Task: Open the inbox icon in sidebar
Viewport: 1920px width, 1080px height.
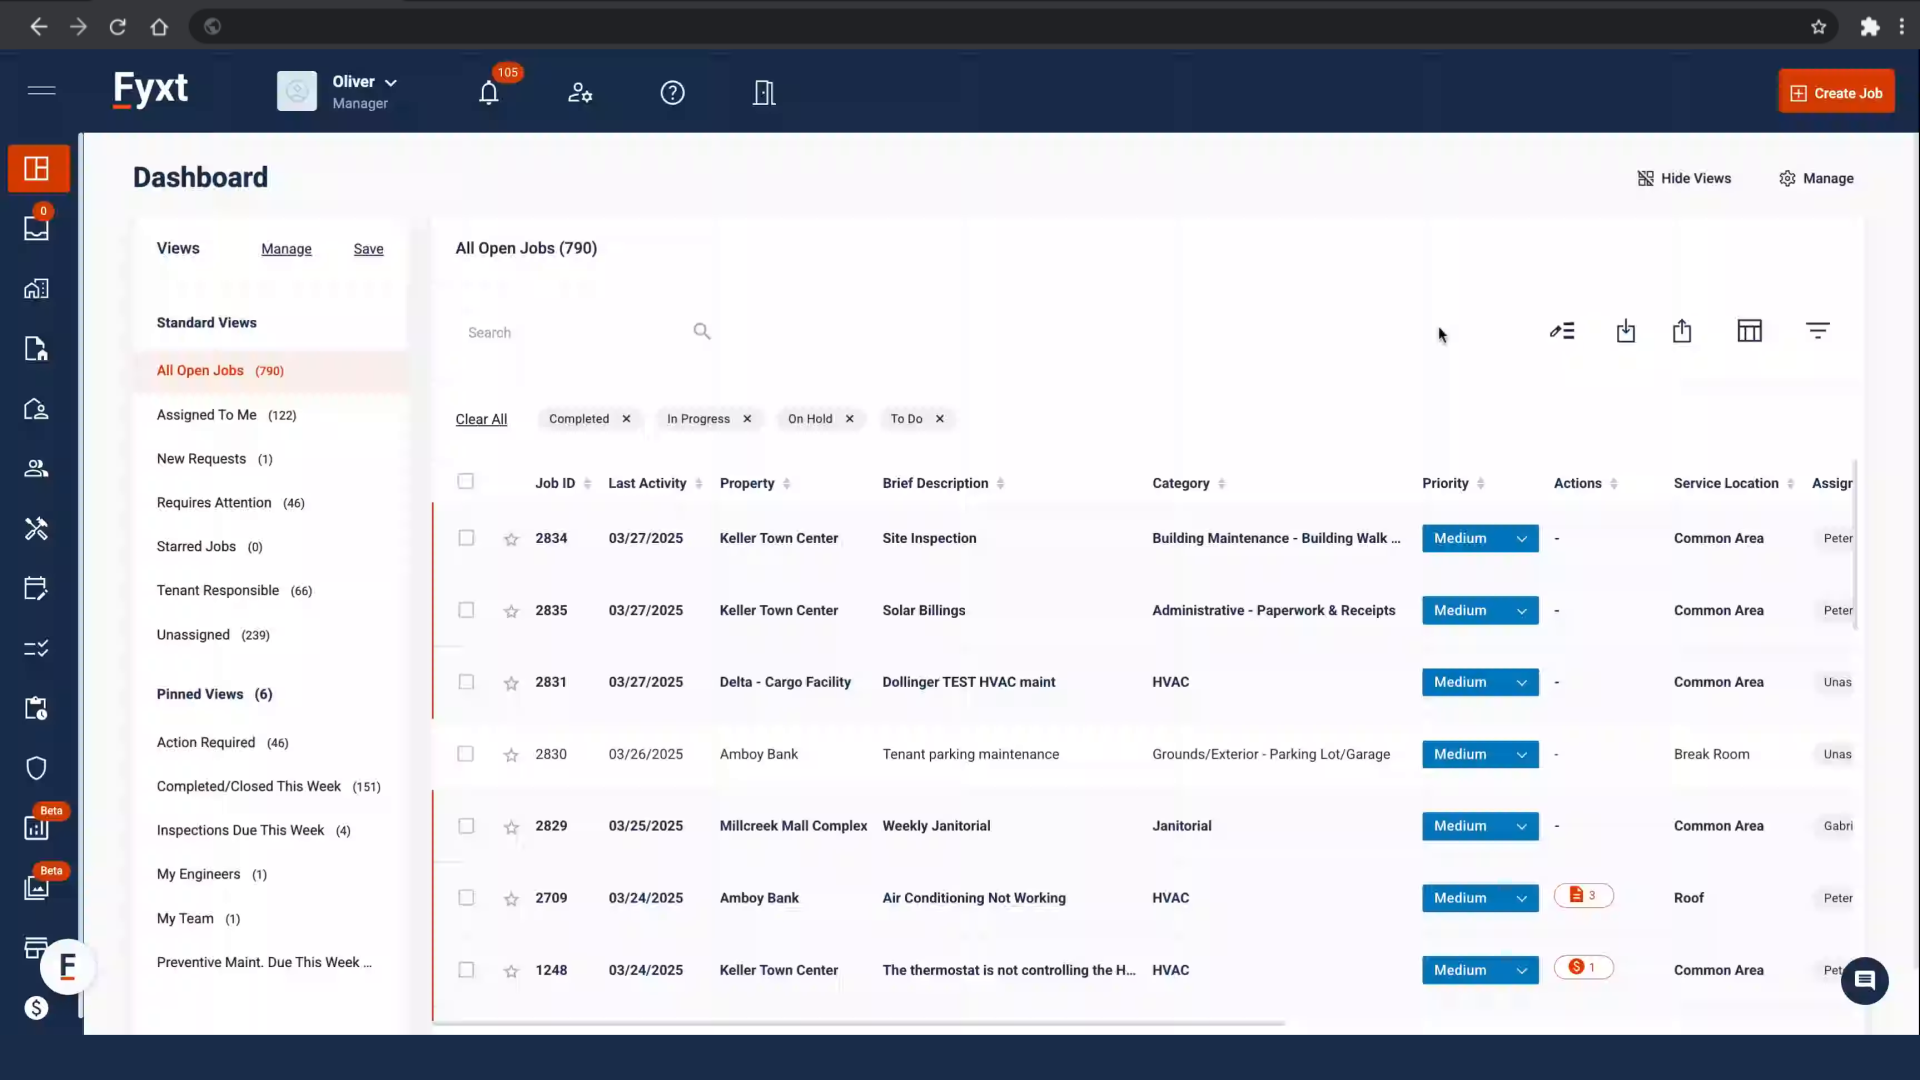Action: tap(37, 229)
